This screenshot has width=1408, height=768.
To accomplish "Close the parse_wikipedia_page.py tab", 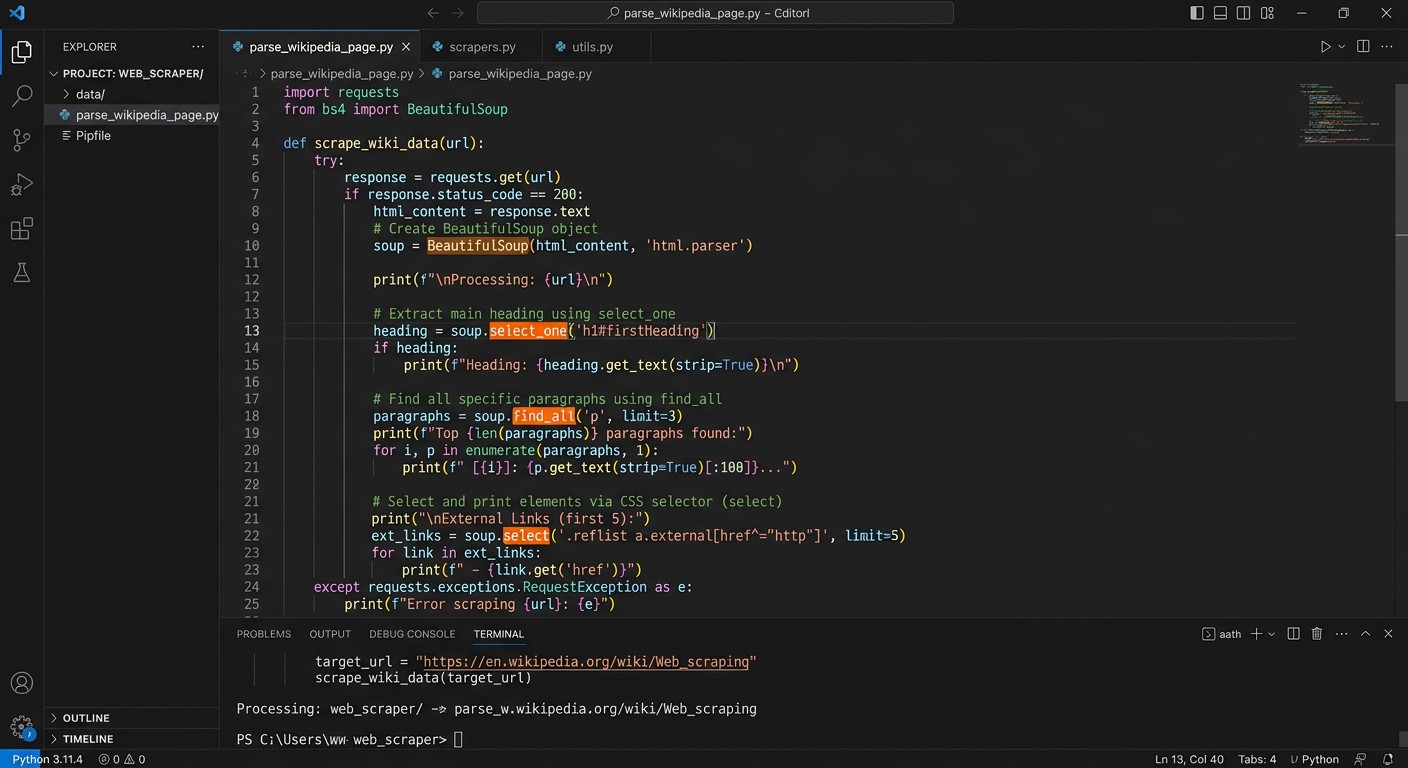I will coord(406,47).
